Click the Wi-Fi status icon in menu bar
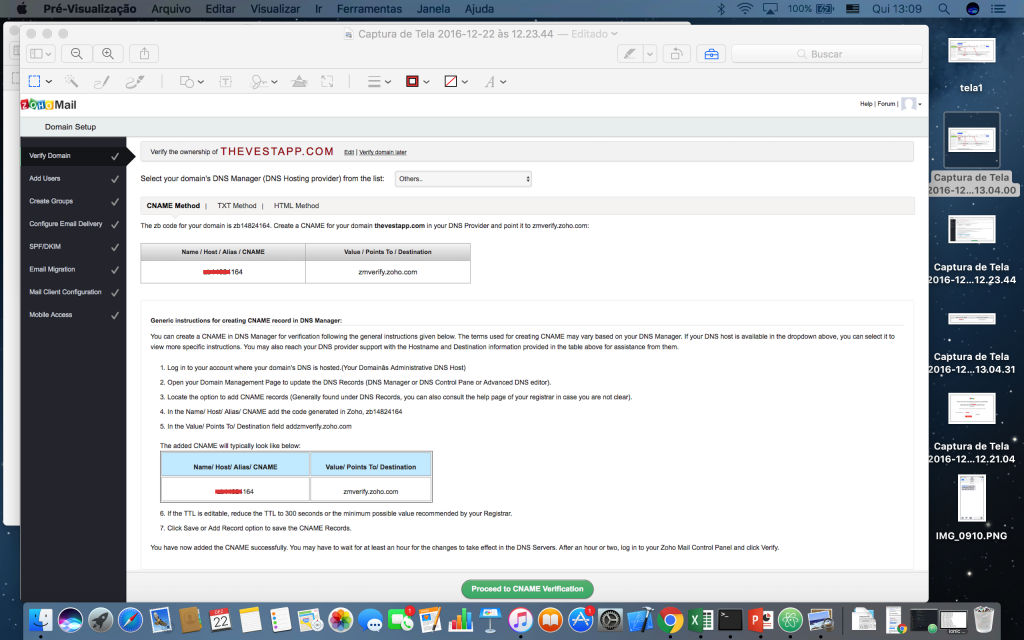Screen dimensions: 1024x640 (744, 8)
